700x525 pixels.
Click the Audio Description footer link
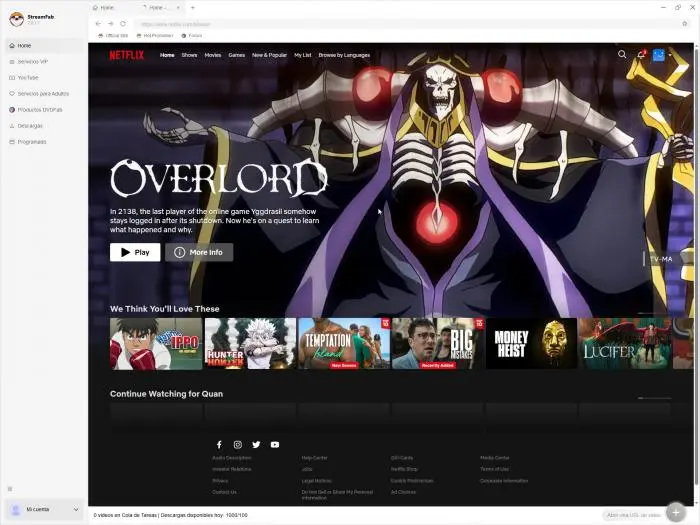pyautogui.click(x=232, y=458)
